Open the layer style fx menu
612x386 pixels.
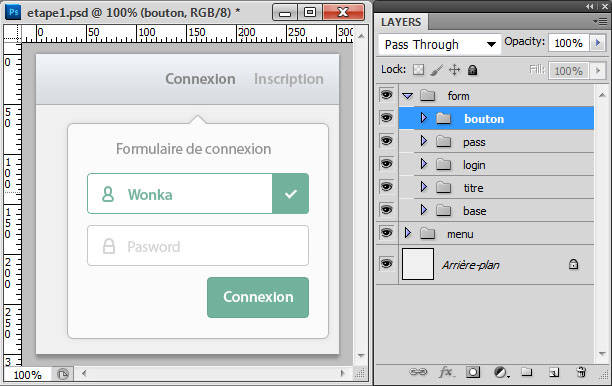click(x=446, y=372)
